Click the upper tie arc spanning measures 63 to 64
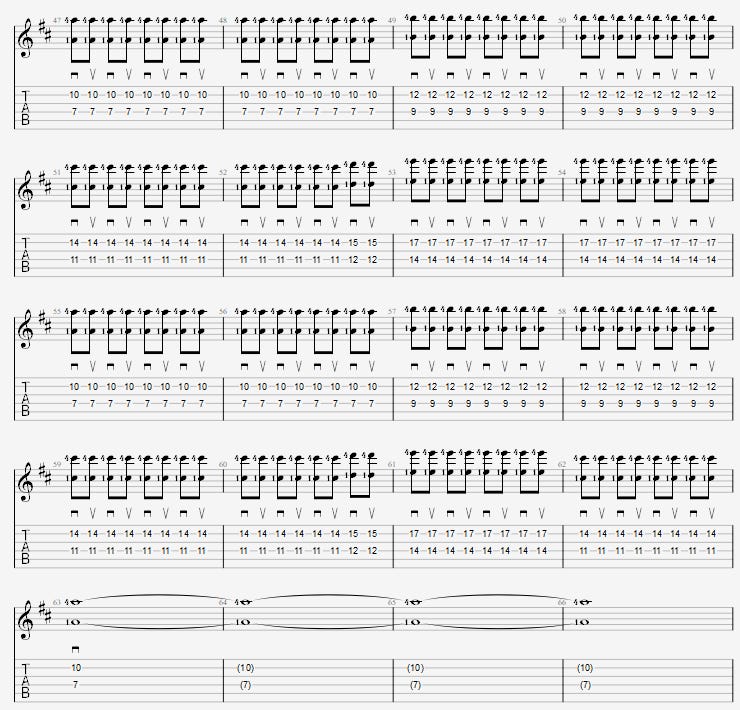740x710 pixels. pos(152,596)
